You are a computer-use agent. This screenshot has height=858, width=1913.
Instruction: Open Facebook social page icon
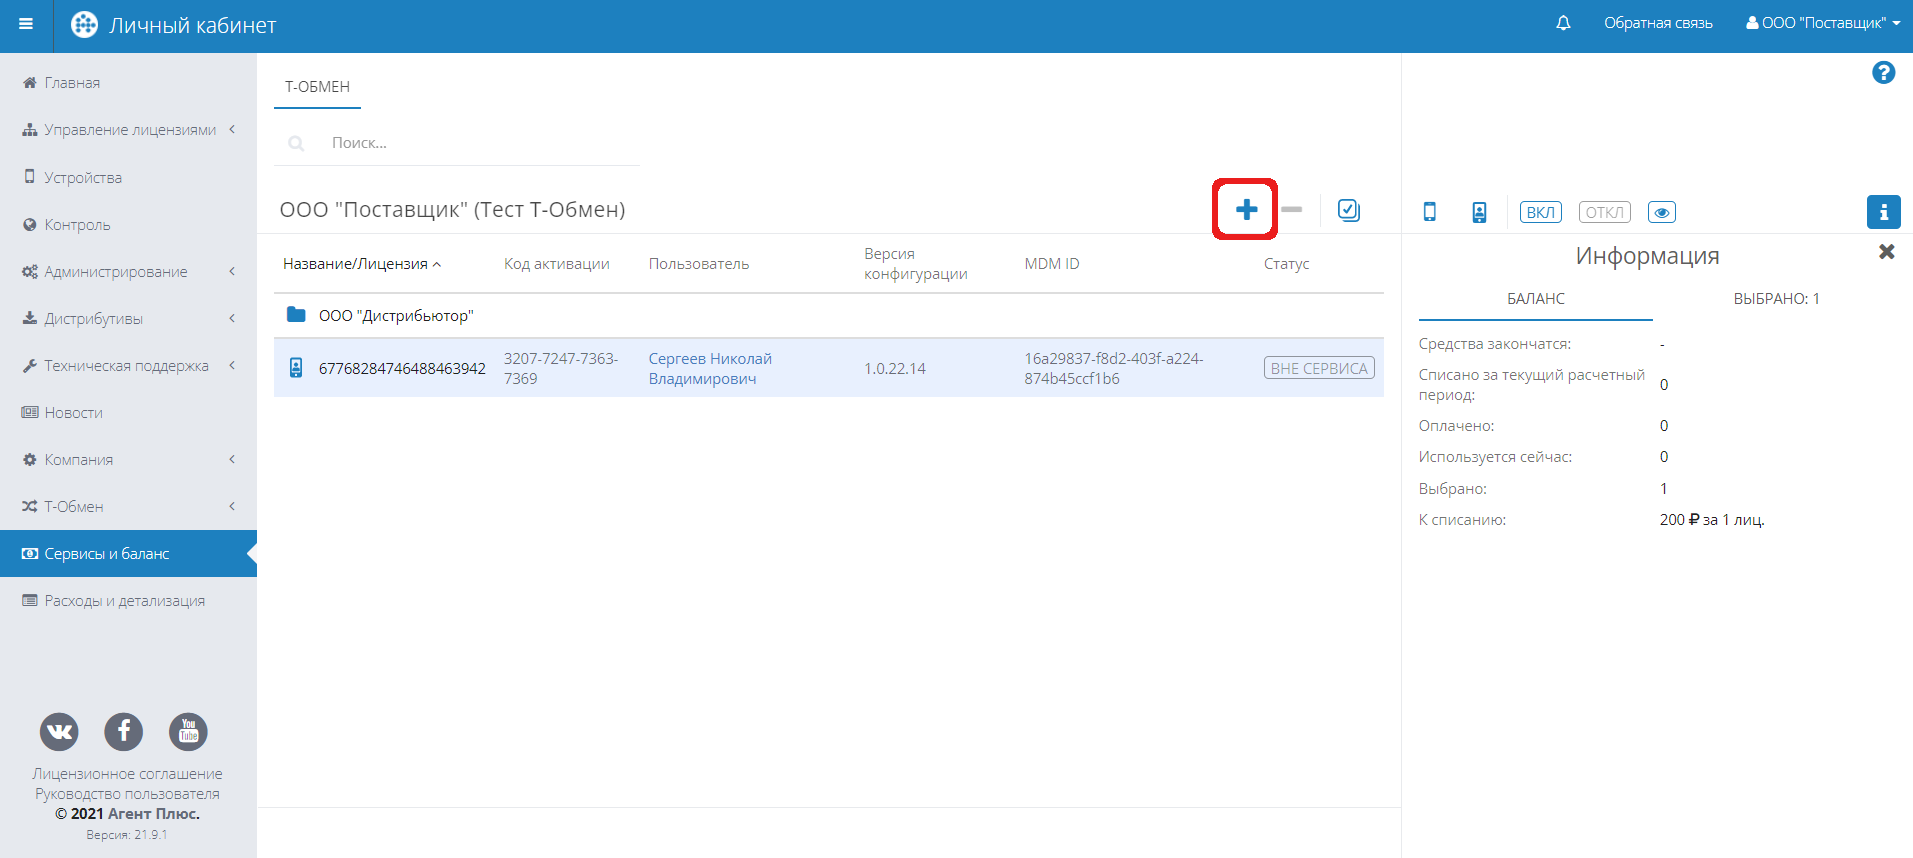[124, 732]
